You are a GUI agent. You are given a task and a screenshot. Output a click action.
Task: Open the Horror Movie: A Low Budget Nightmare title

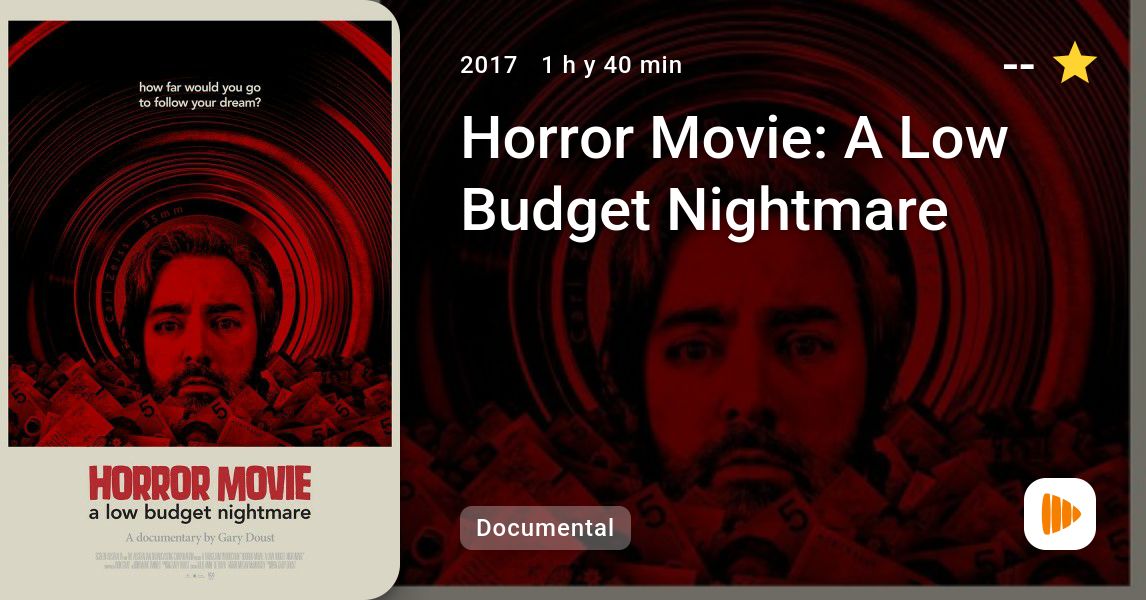point(734,173)
